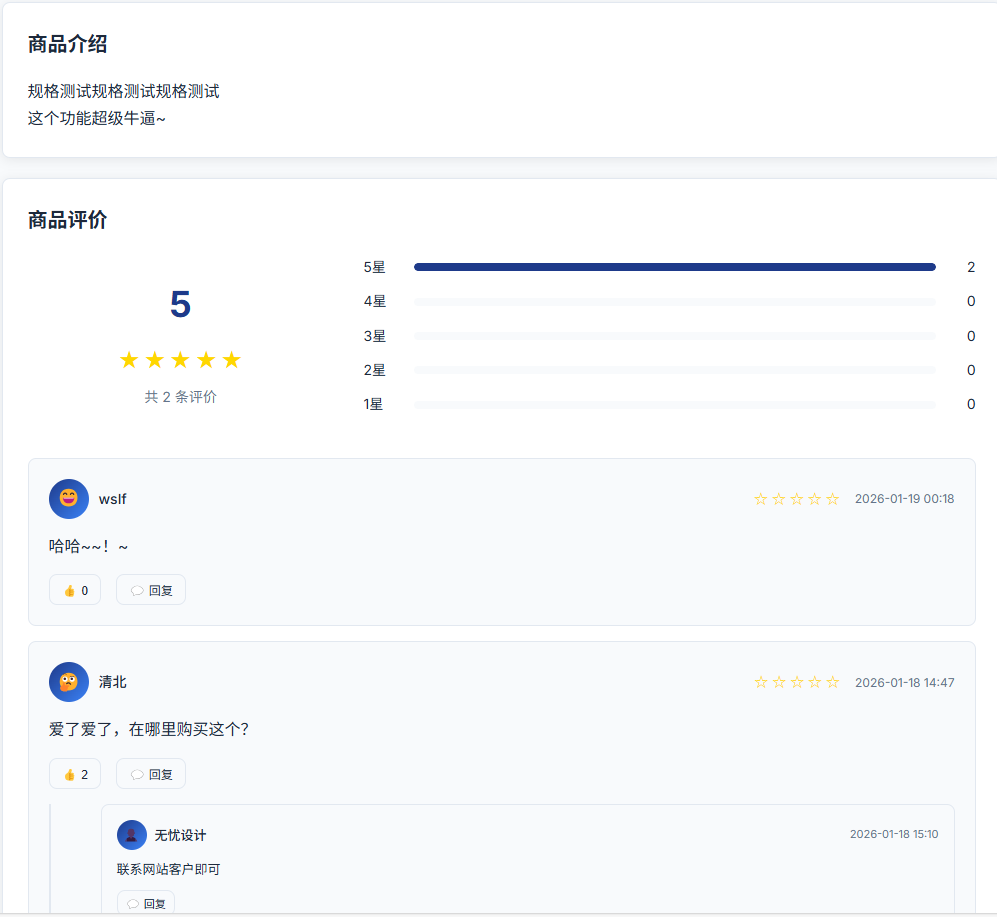Open reviewer wslf's profile name

click(112, 498)
